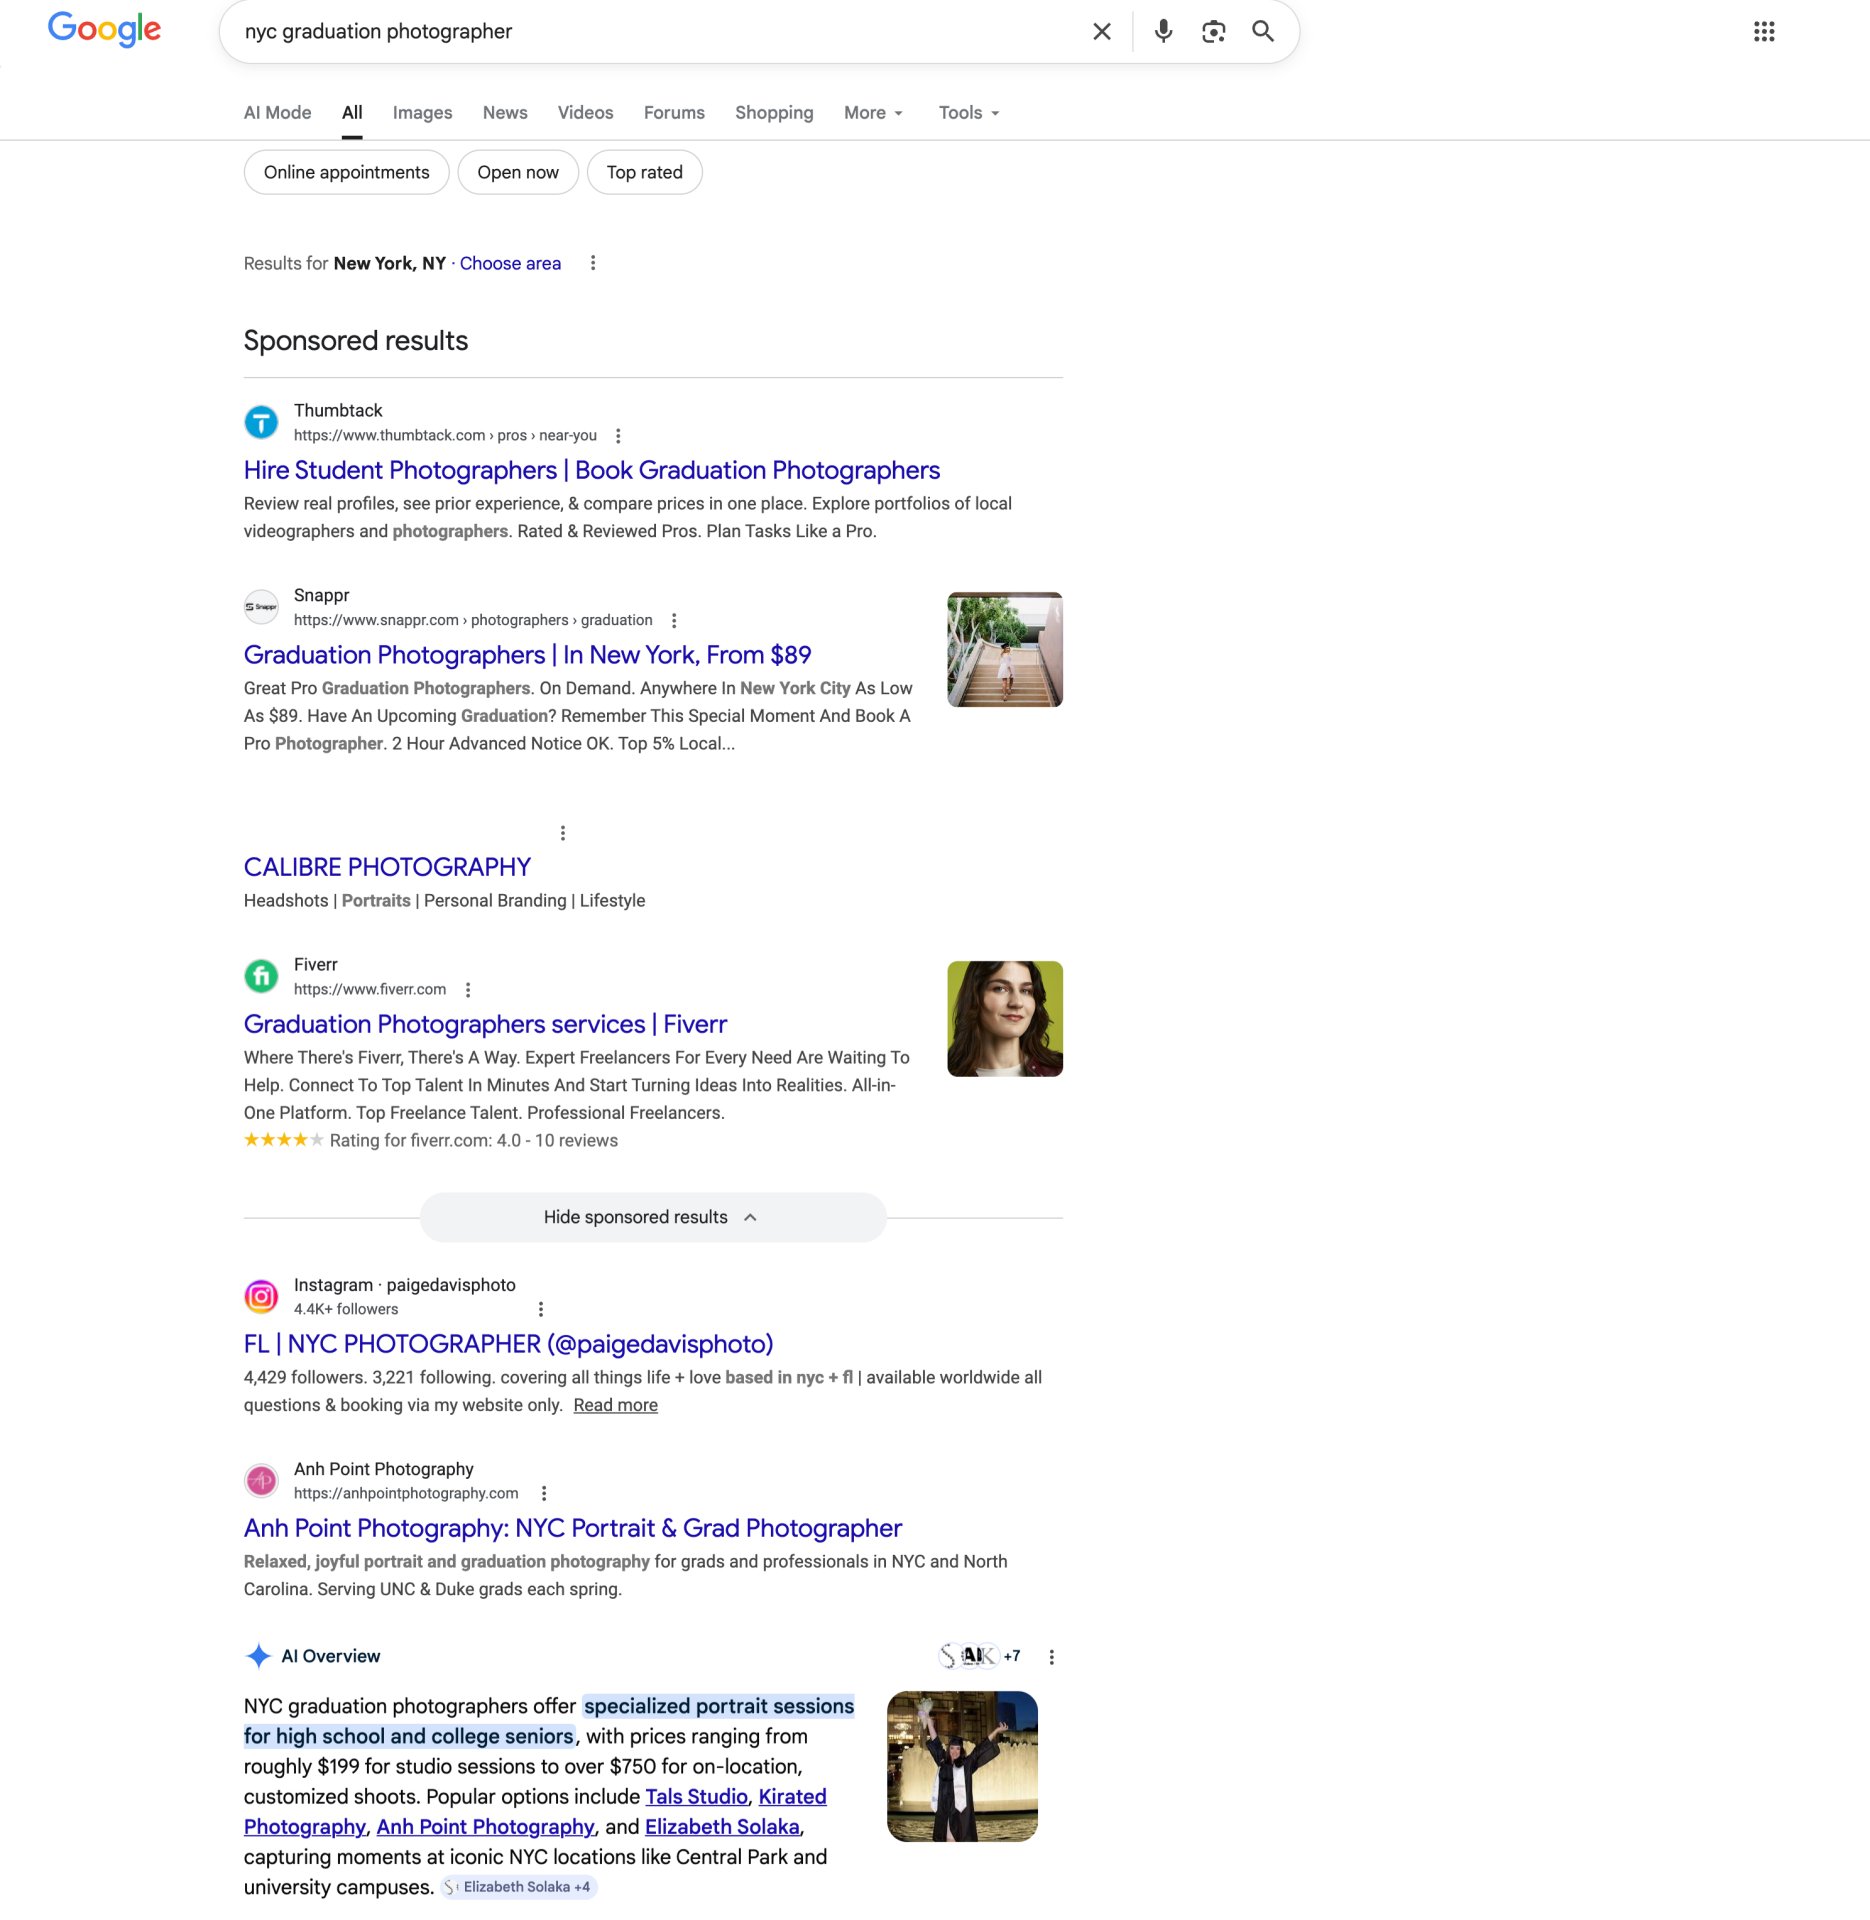Collapse sponsored results section
Screen dimensions: 1870x1920
coord(652,1217)
